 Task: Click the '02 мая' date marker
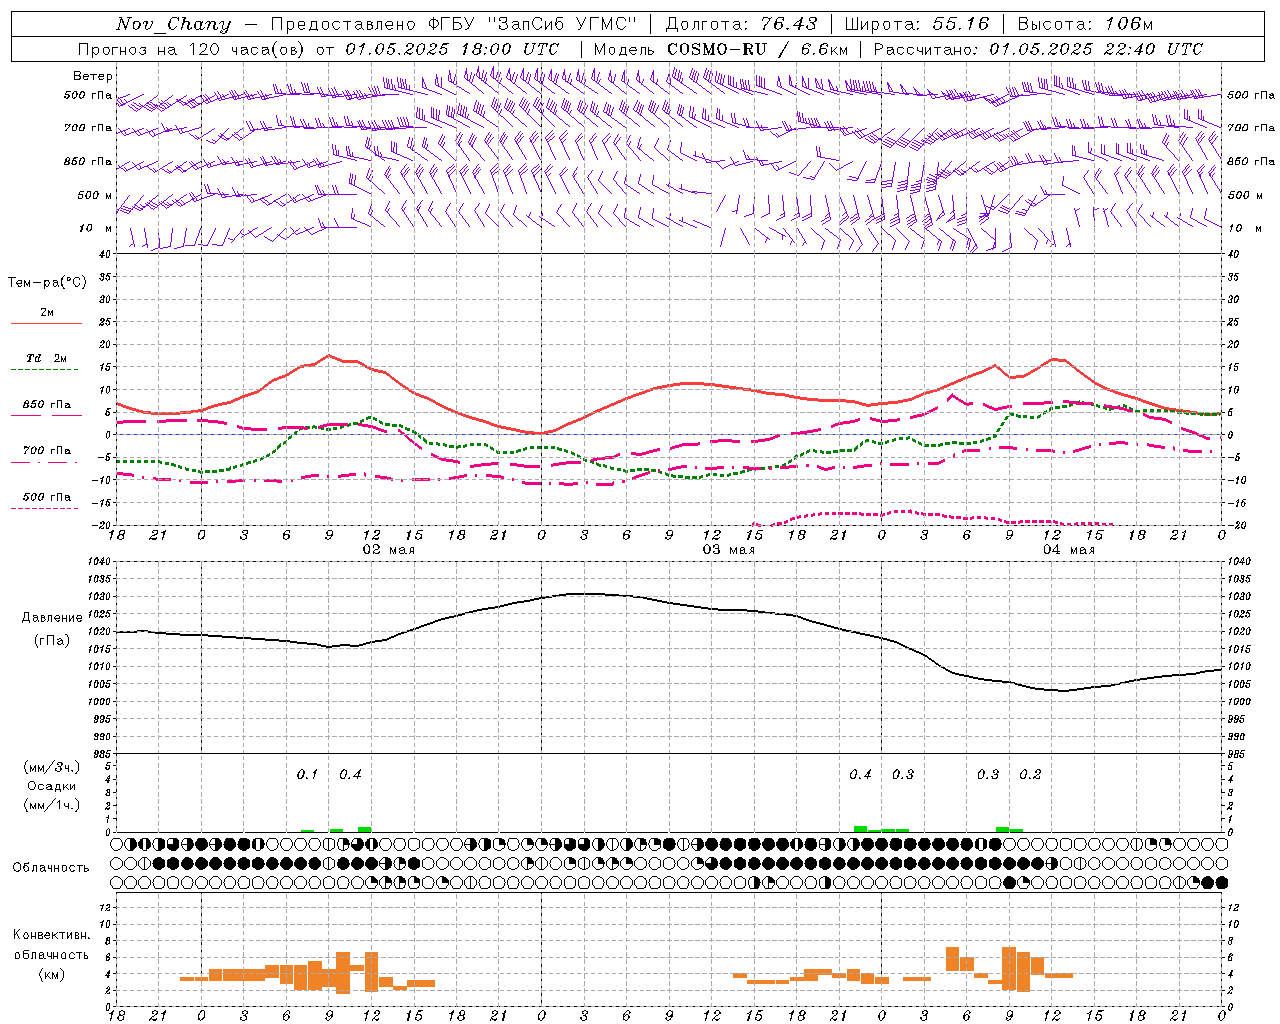pyautogui.click(x=388, y=550)
